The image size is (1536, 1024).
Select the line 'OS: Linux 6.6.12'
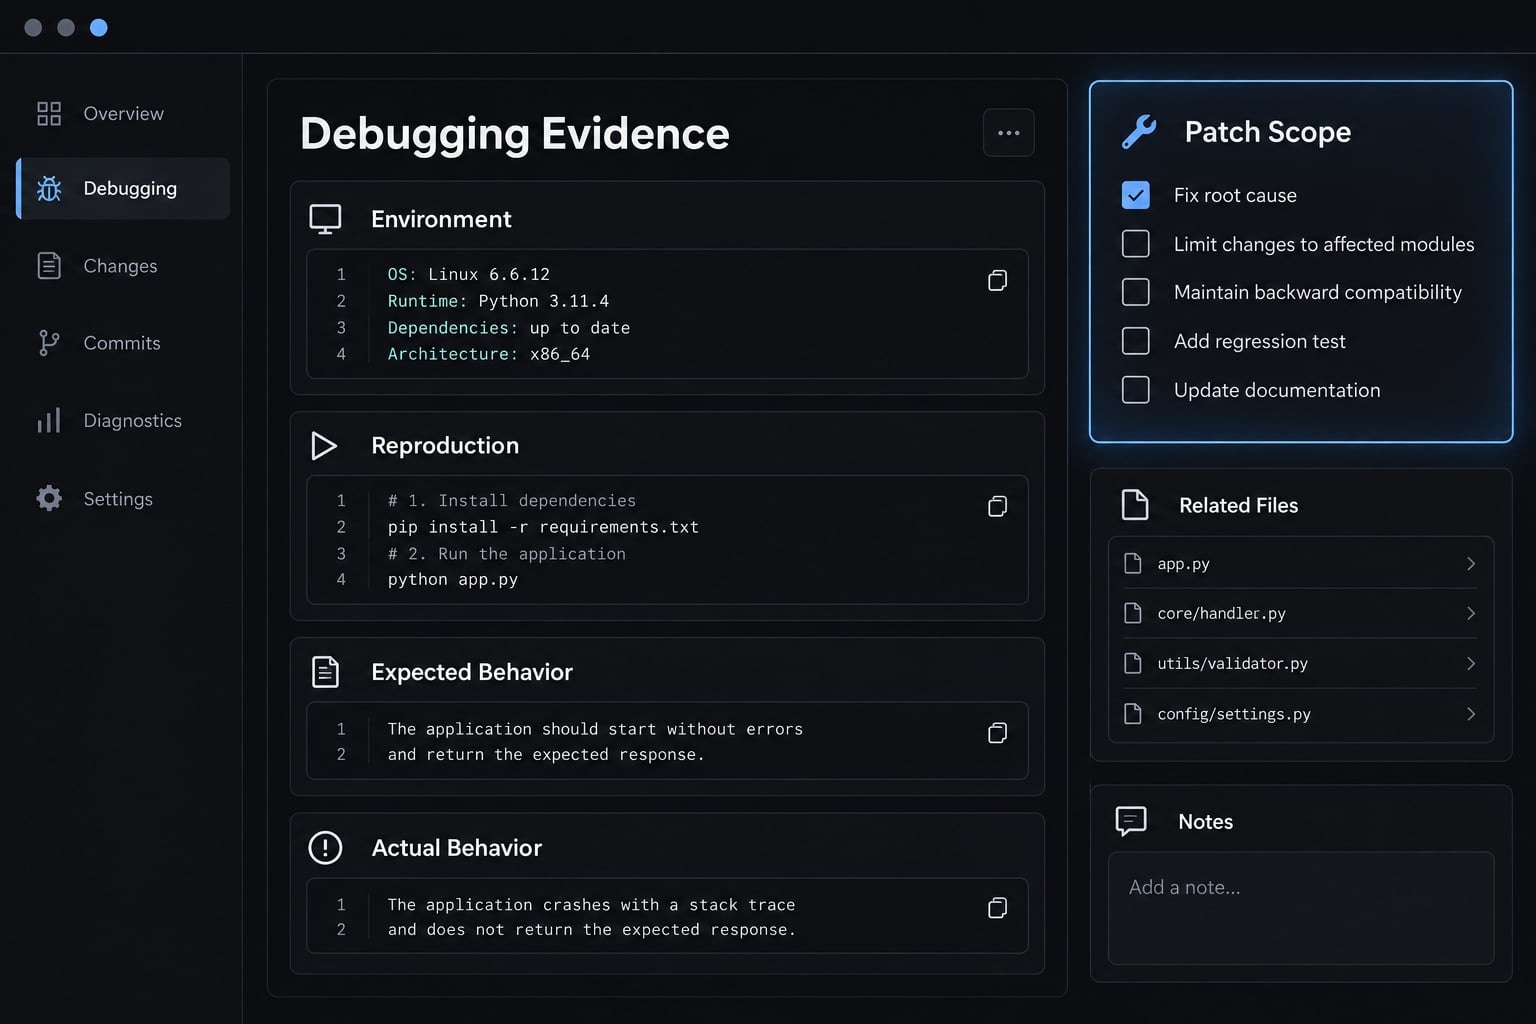(x=469, y=274)
